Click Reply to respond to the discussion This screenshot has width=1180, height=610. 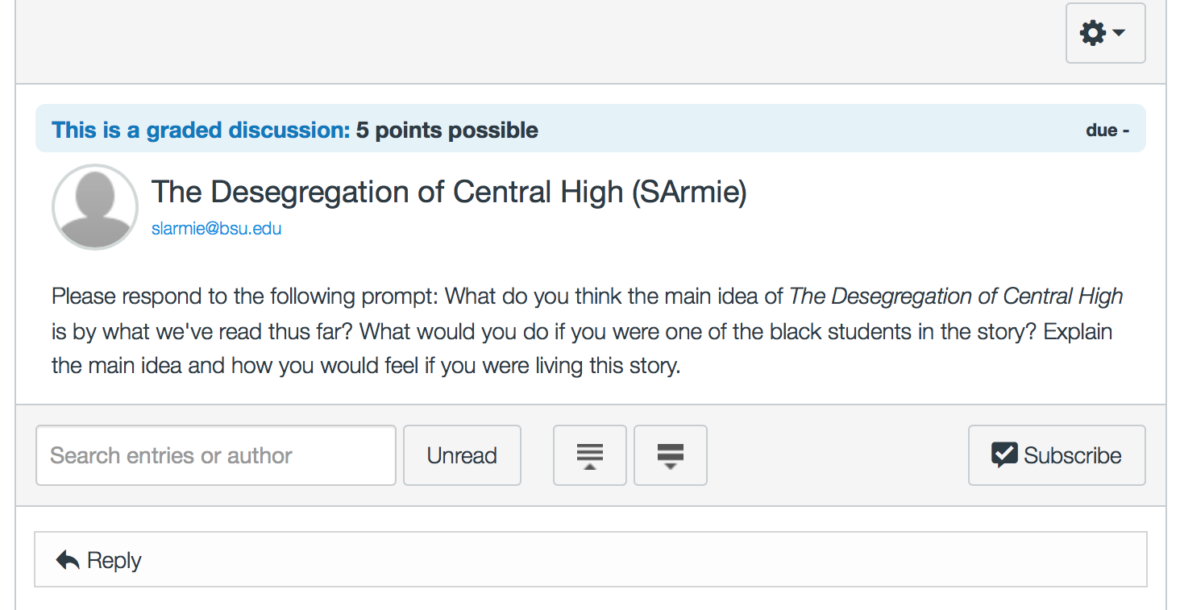113,561
